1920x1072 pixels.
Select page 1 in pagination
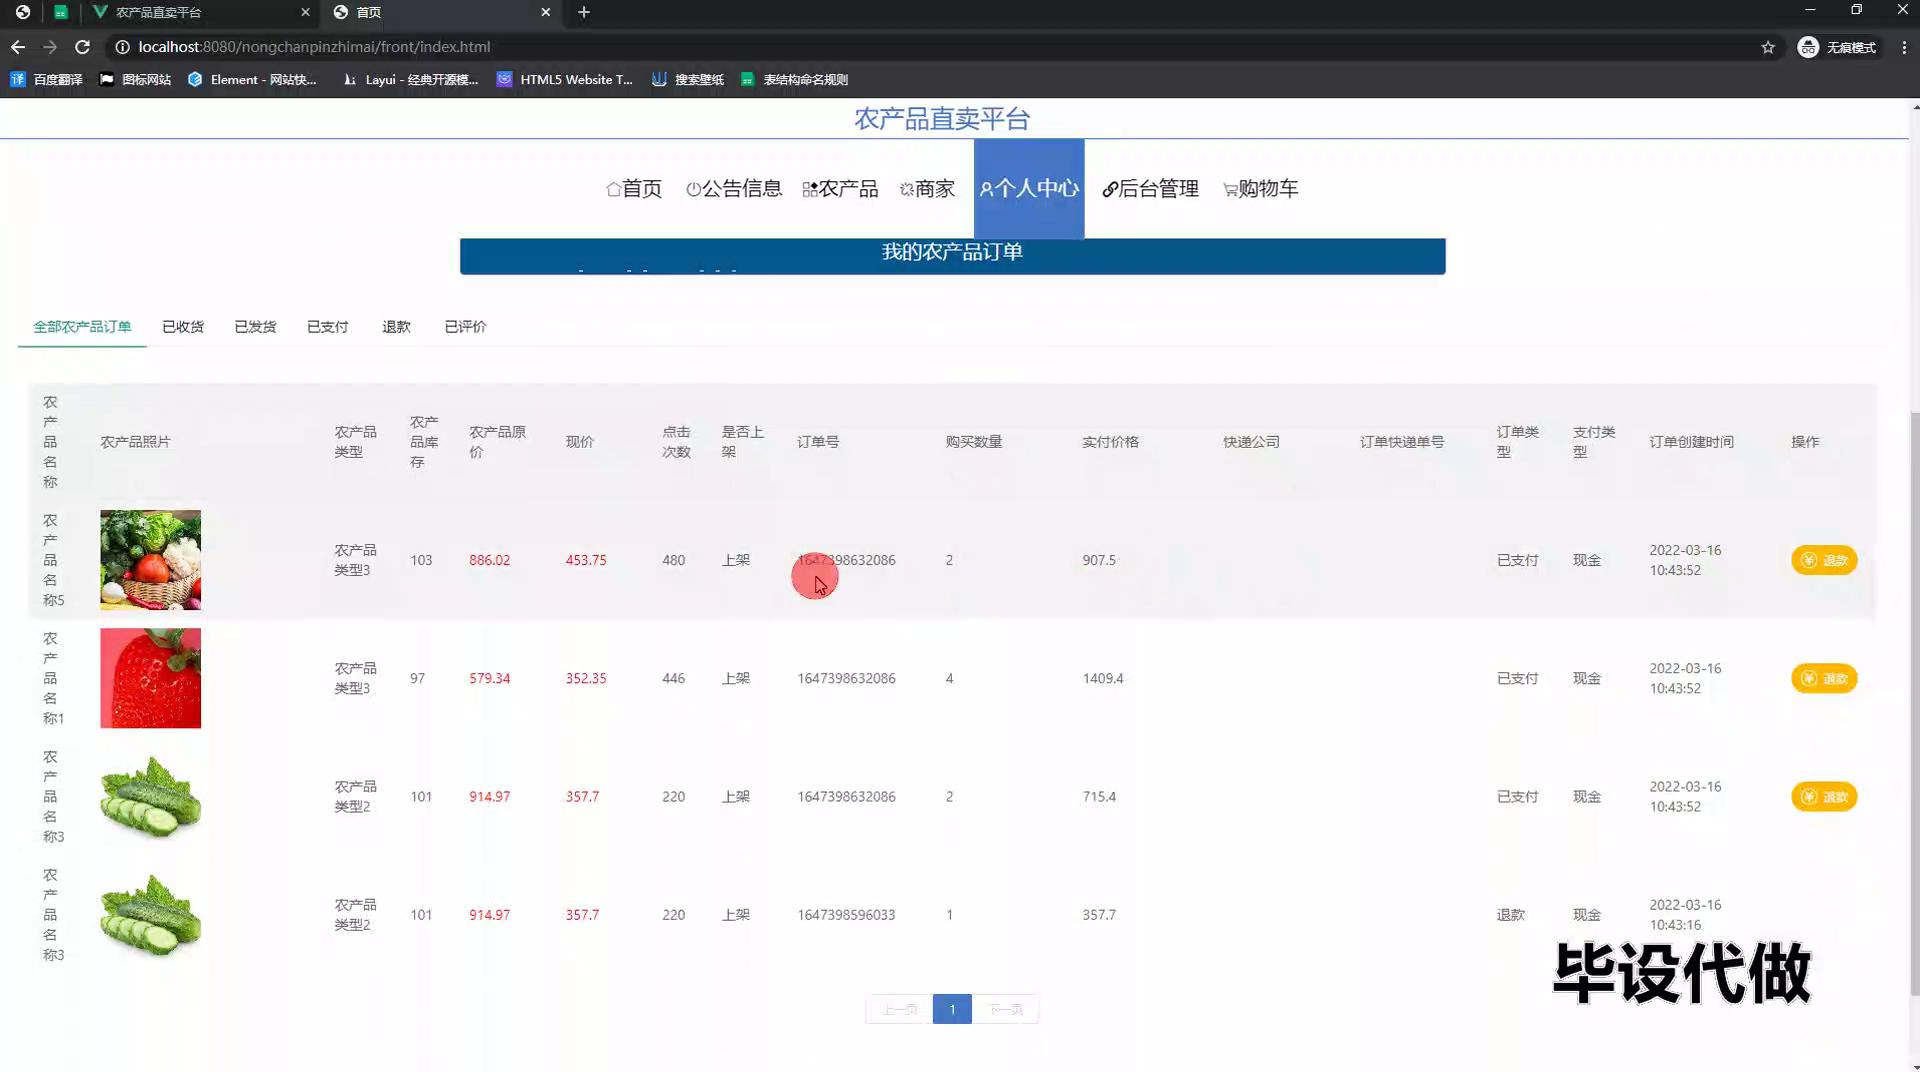[951, 1009]
